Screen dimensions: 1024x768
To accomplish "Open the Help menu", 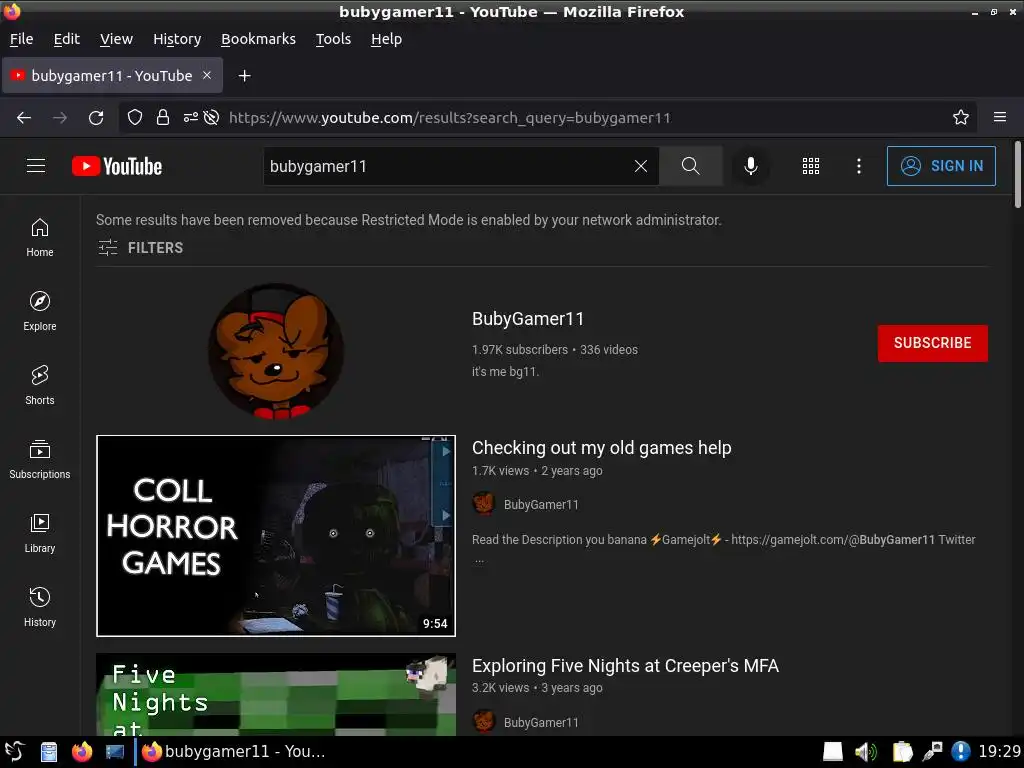I will (387, 39).
